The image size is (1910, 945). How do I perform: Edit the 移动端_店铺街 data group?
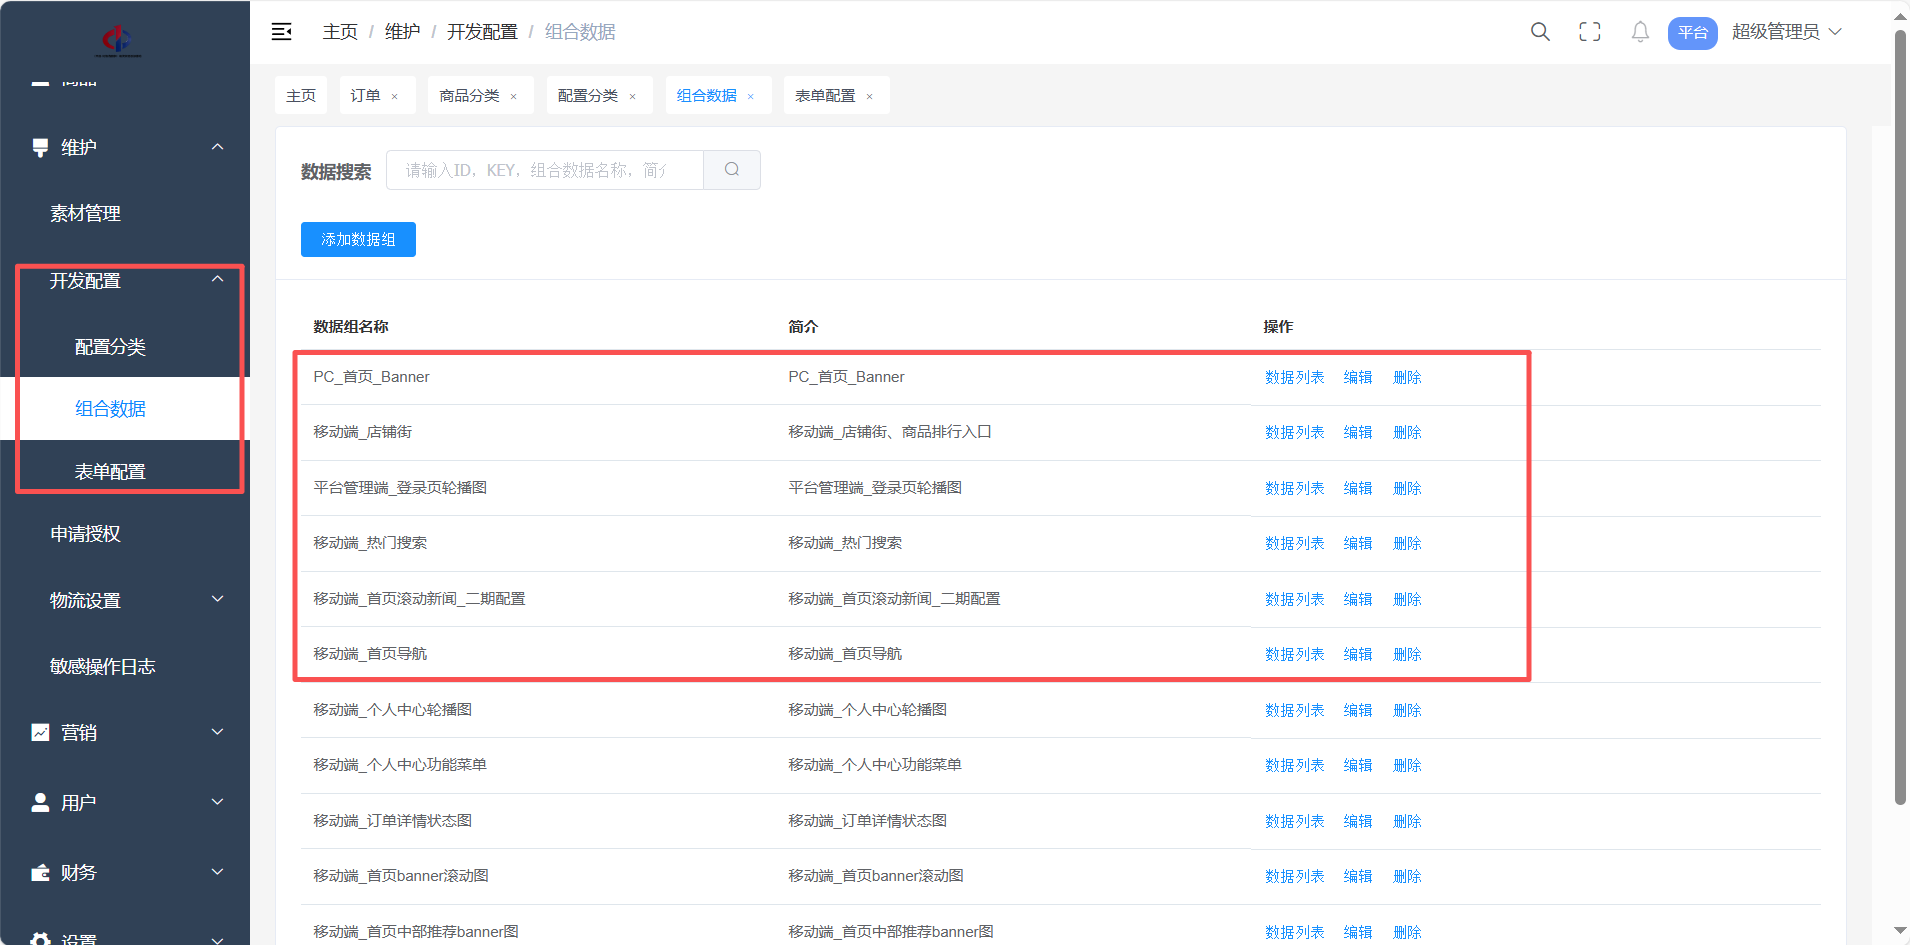point(1357,432)
